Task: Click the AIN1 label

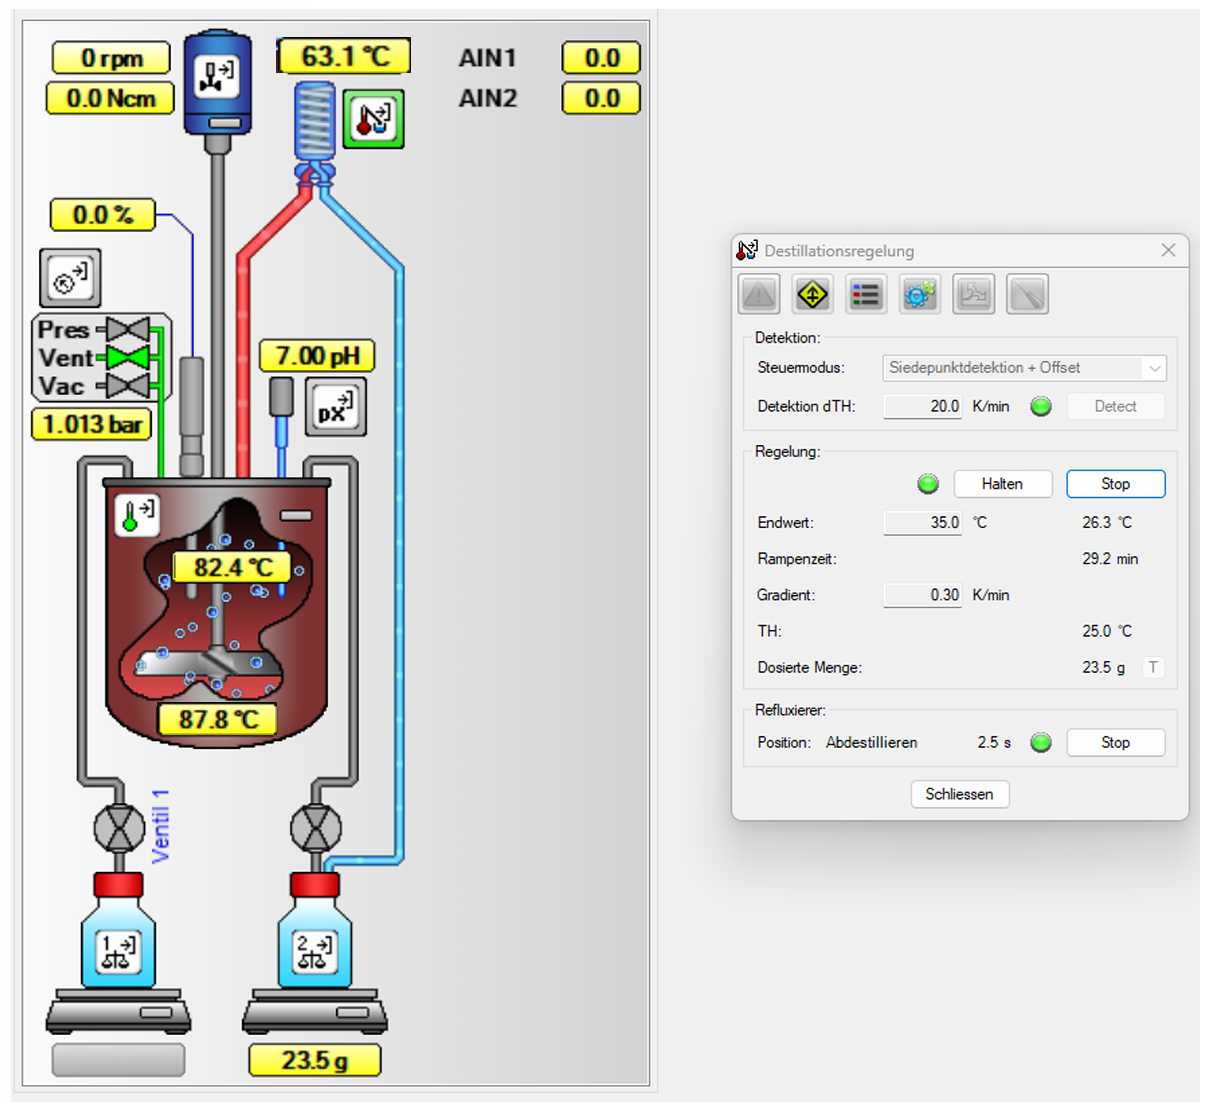Action: click(488, 58)
